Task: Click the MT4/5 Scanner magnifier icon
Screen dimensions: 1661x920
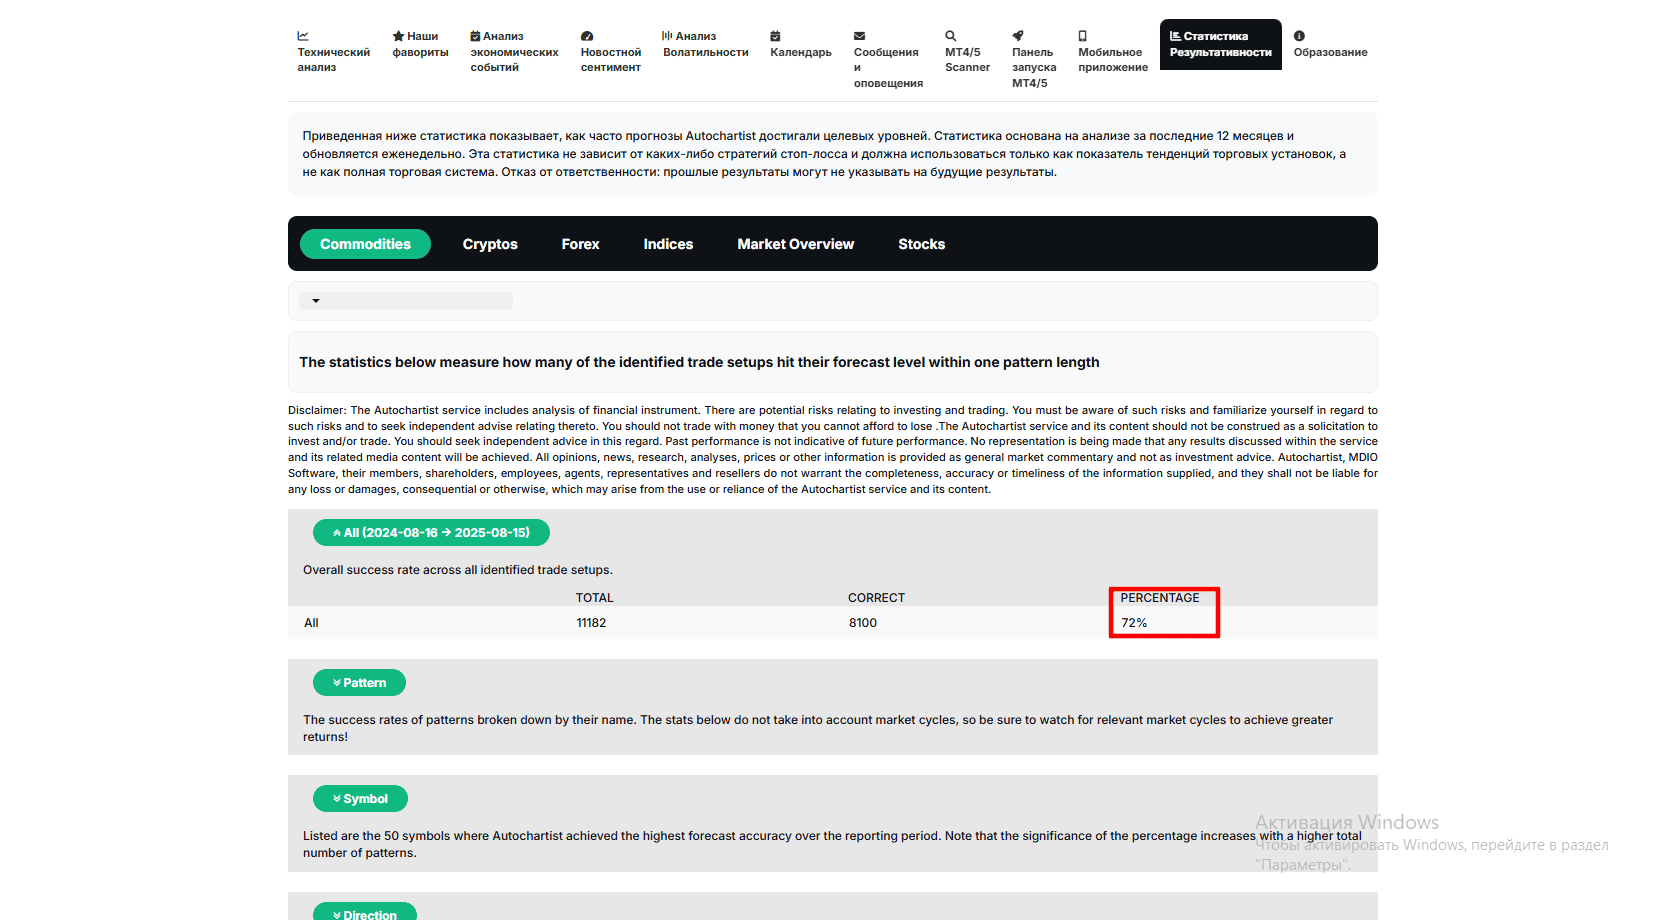Action: tap(951, 36)
